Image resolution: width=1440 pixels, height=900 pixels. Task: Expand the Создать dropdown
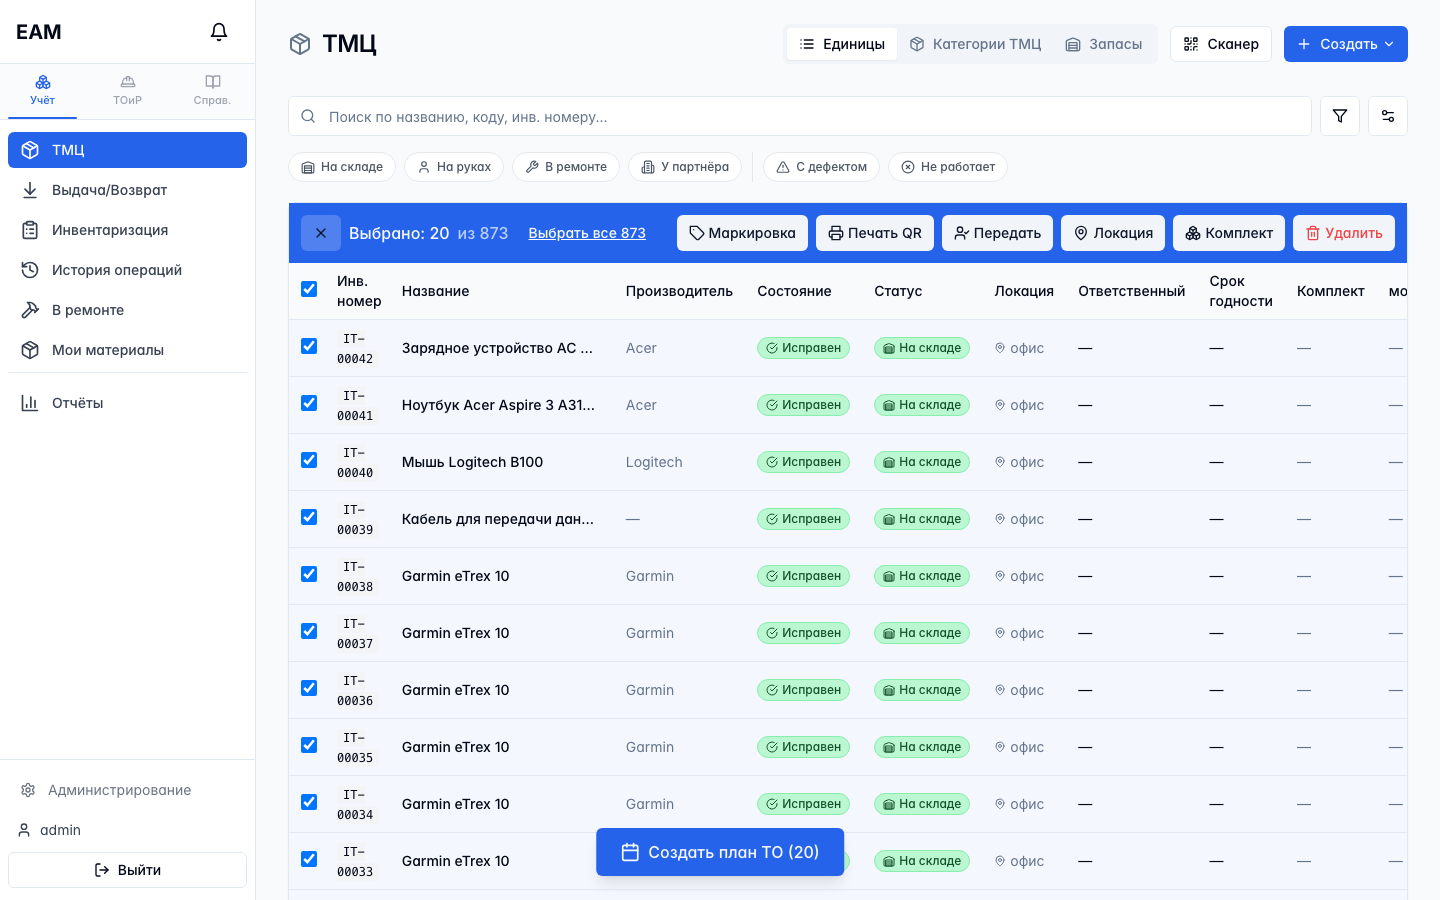coord(1346,44)
